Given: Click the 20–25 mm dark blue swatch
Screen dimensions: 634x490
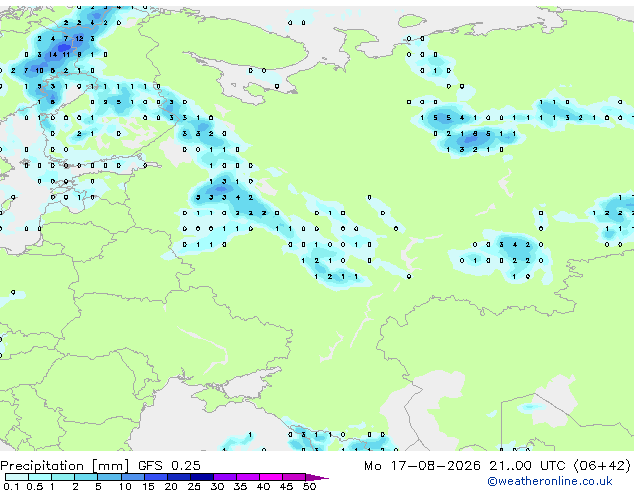Looking at the screenshot, I should tap(178, 477).
